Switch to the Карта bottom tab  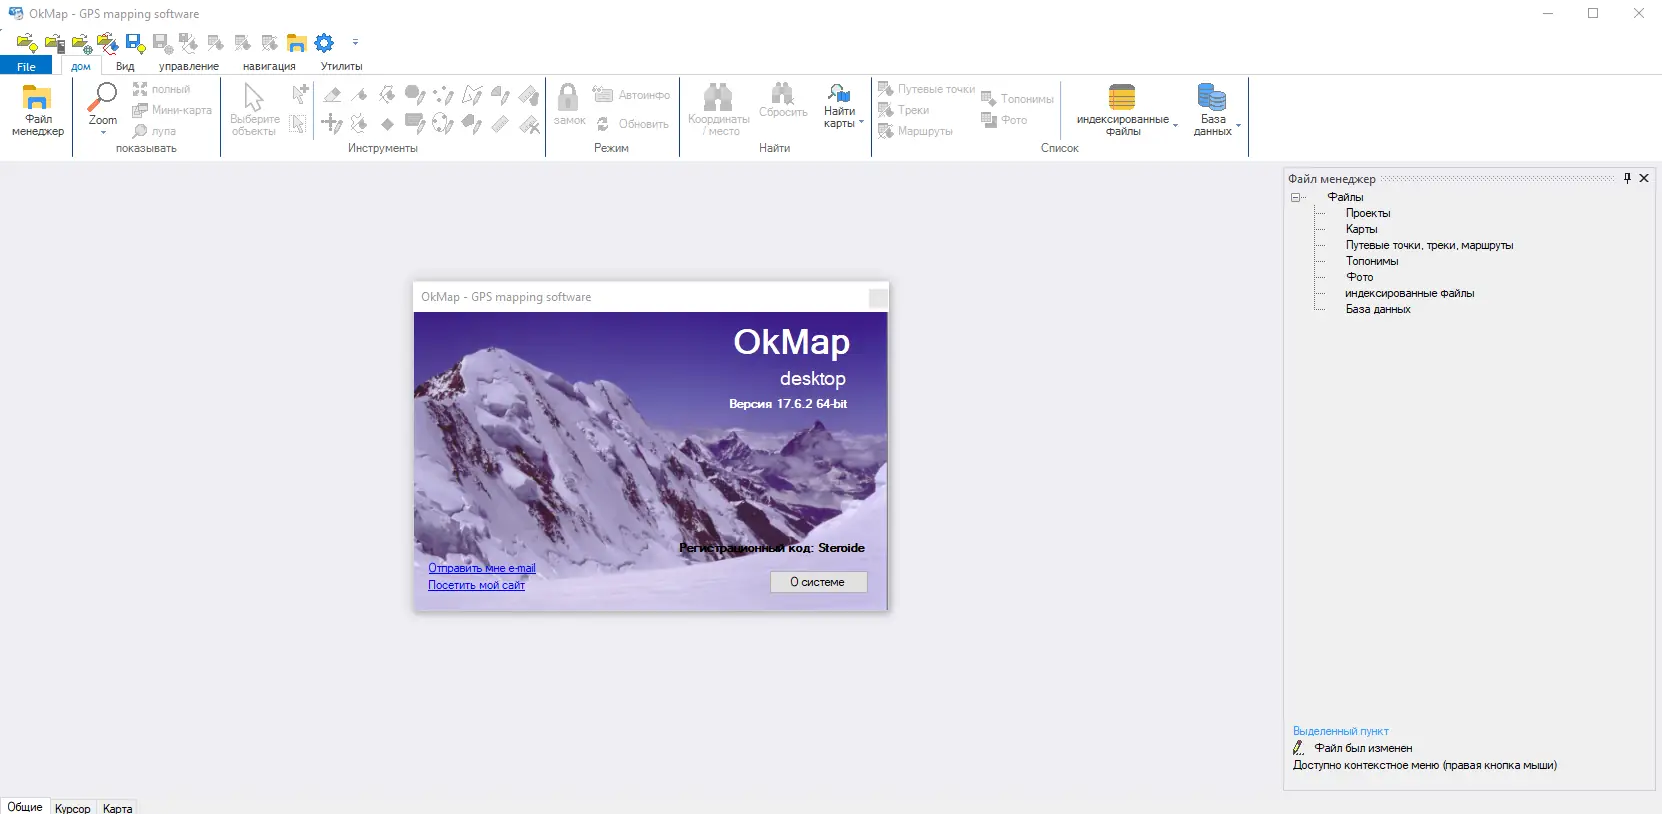[117, 808]
